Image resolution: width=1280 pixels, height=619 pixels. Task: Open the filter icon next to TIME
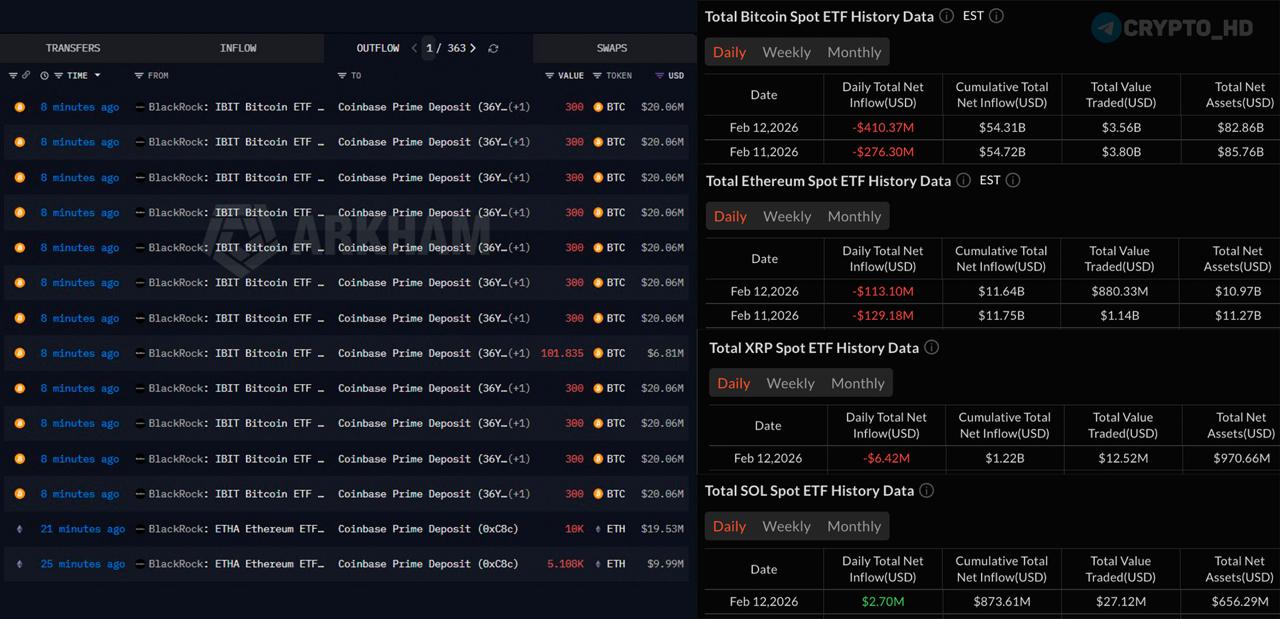(x=58, y=75)
